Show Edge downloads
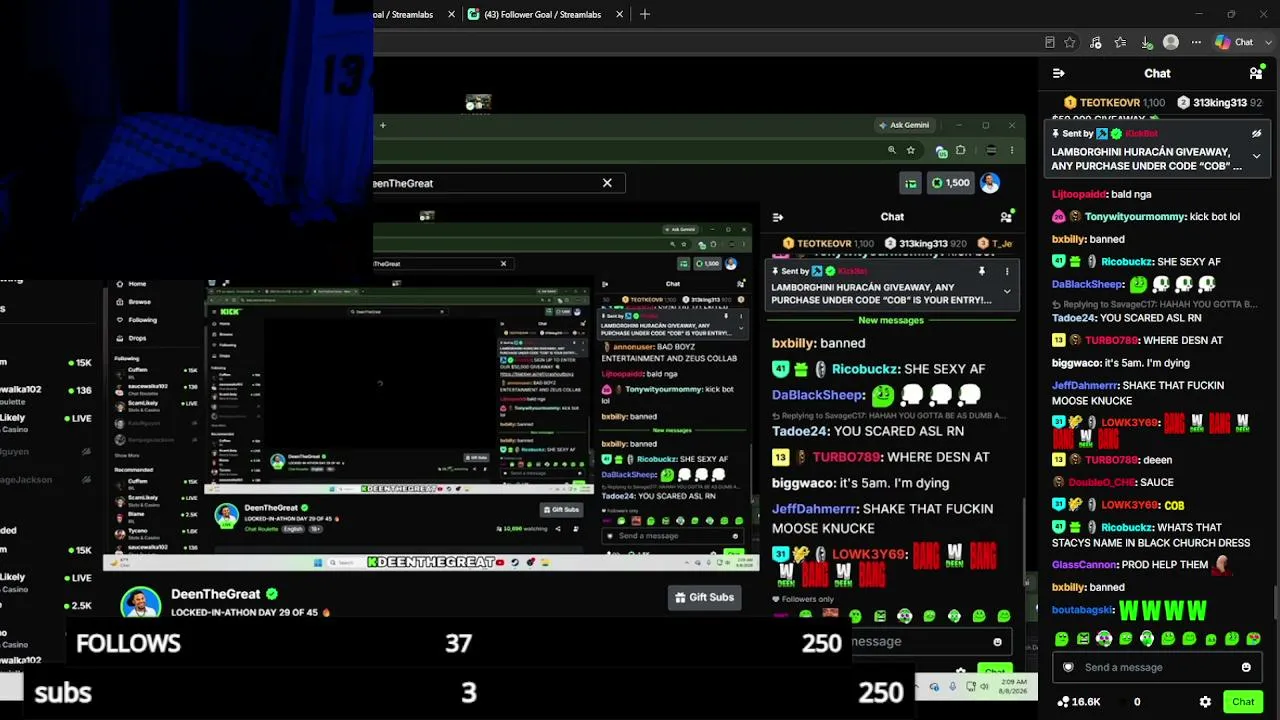1280x720 pixels. pyautogui.click(x=1146, y=42)
